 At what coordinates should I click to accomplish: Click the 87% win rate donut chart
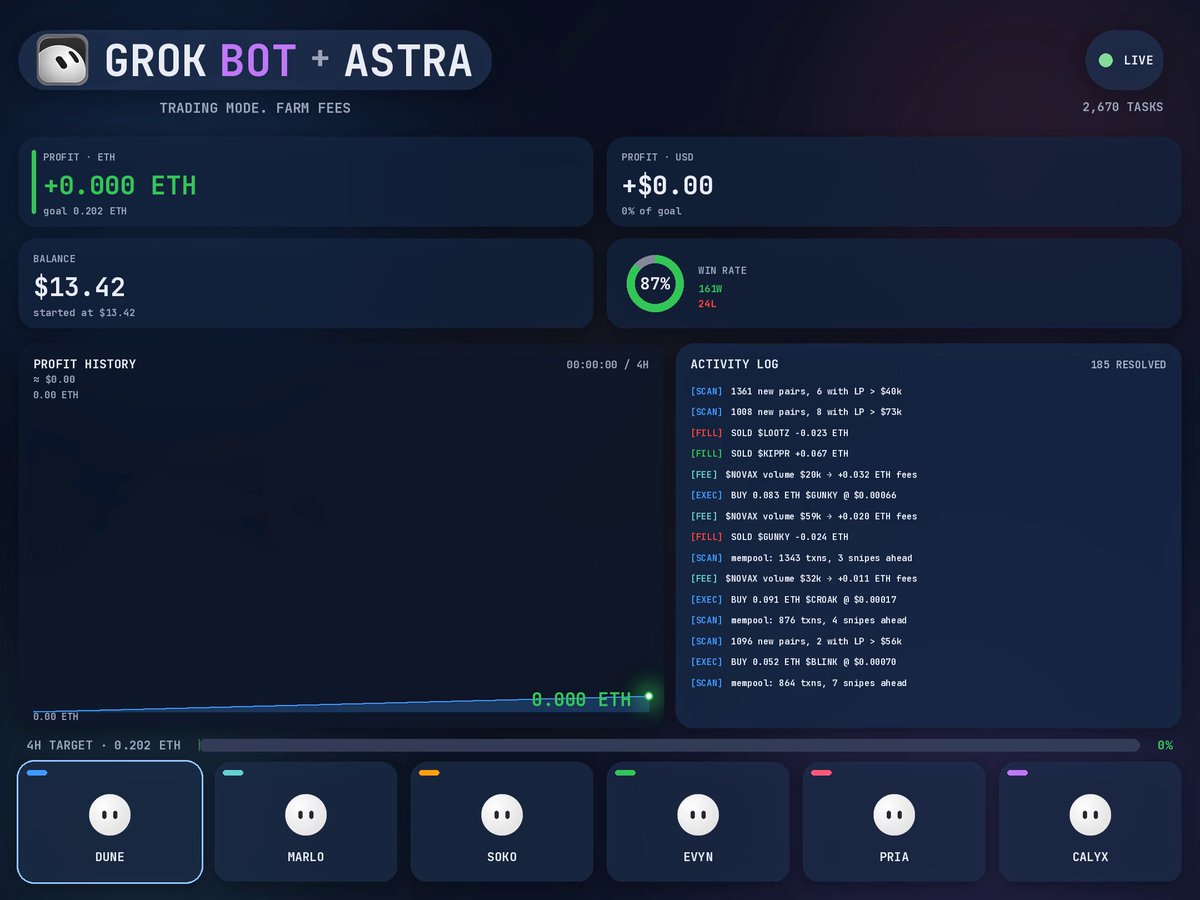pos(655,284)
